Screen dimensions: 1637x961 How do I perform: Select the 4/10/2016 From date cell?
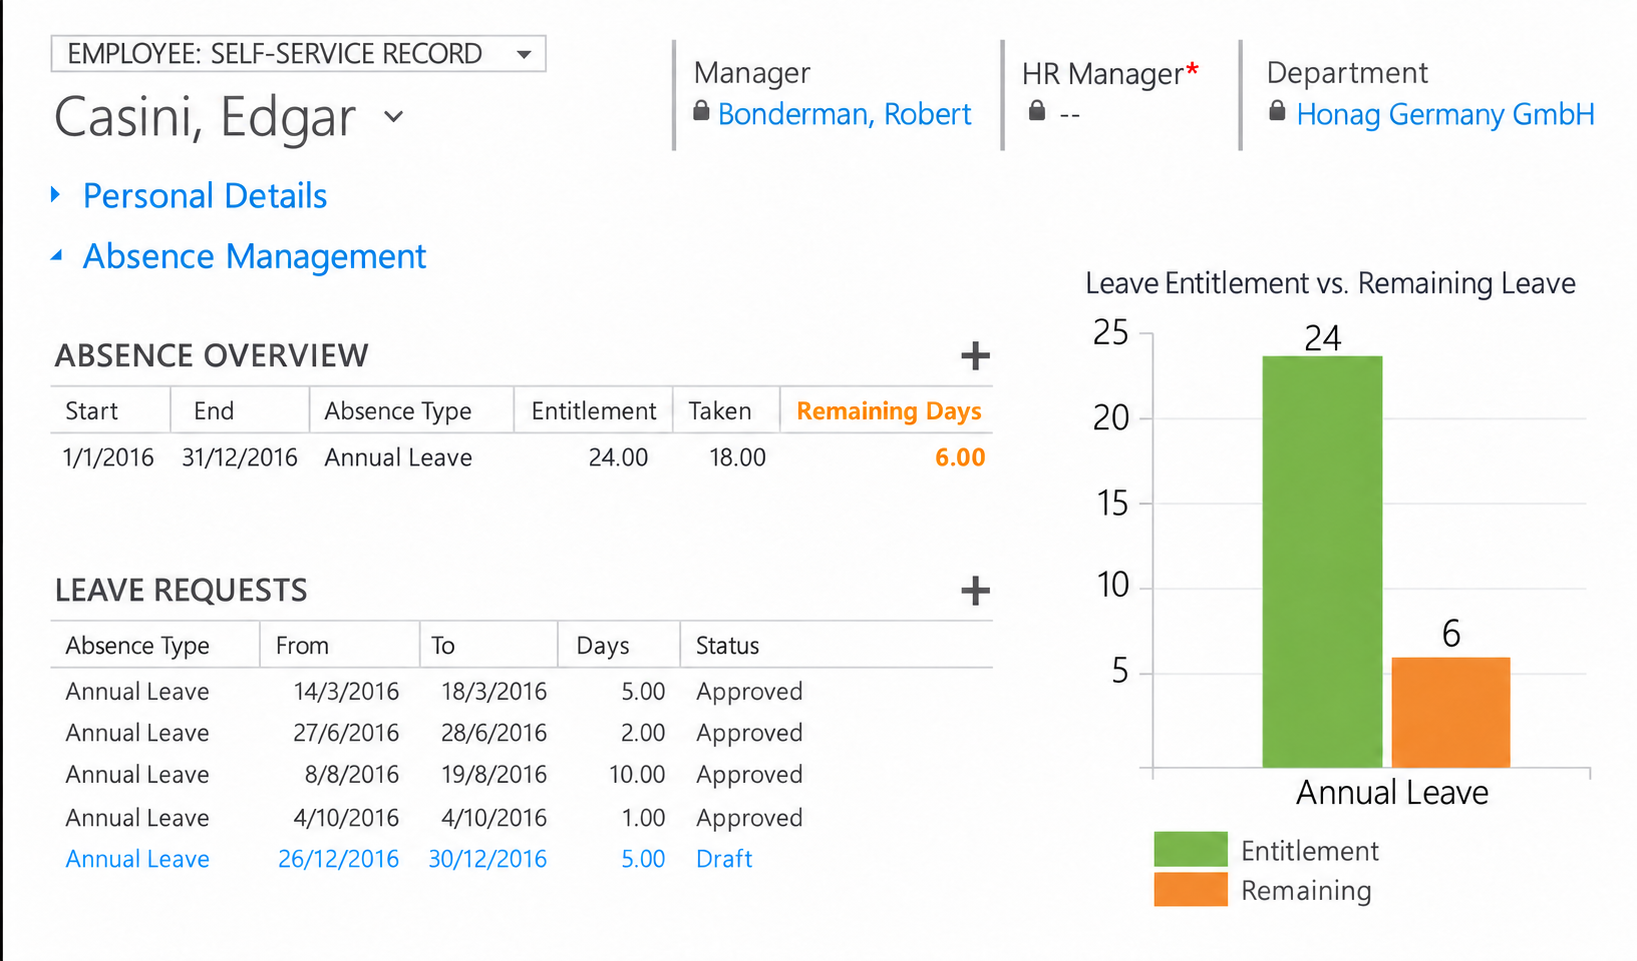click(x=346, y=818)
